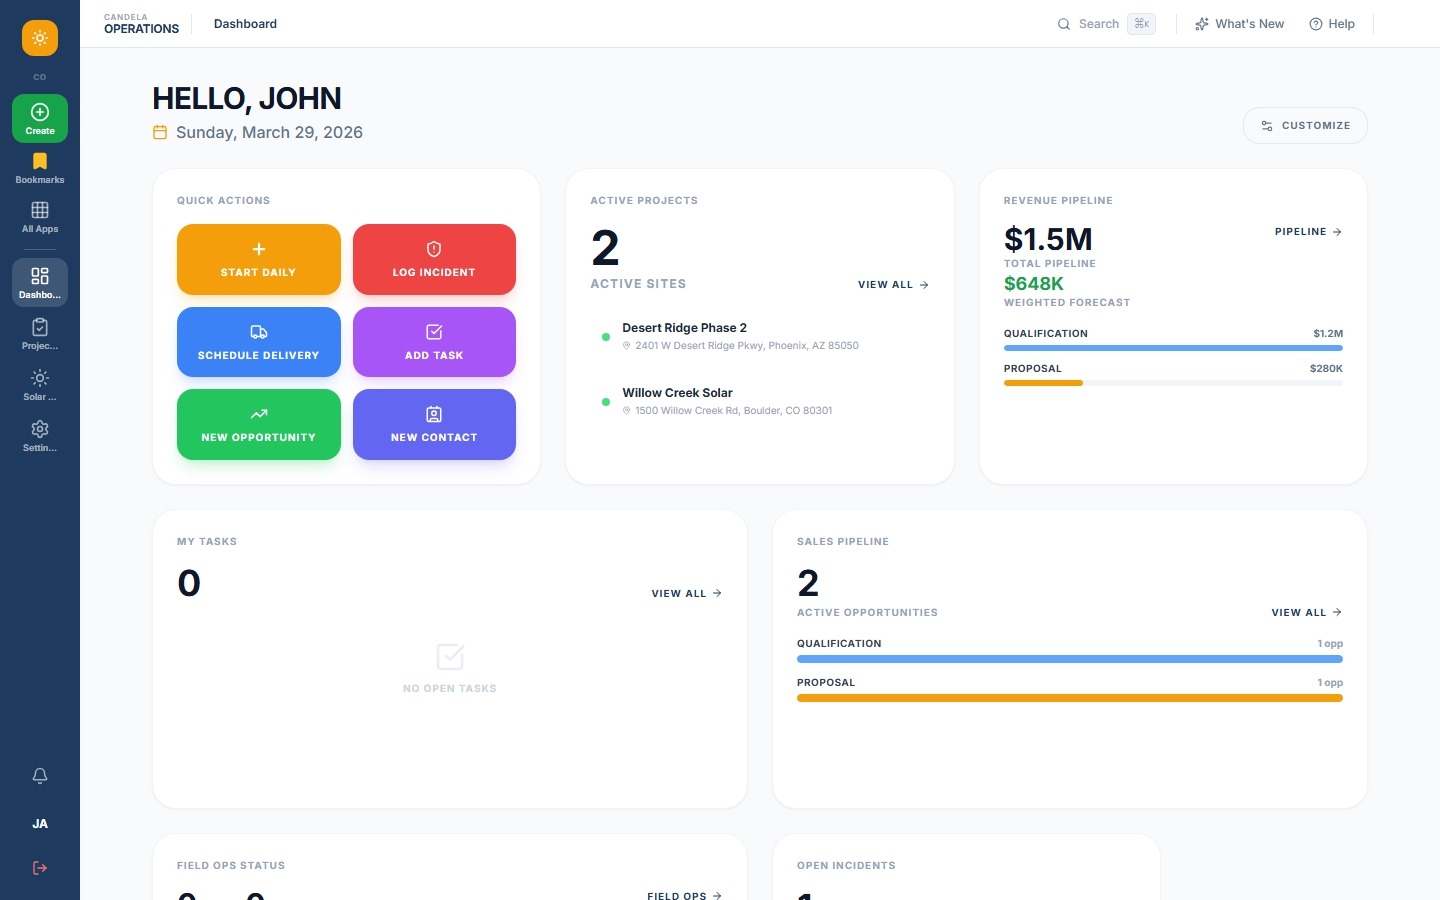Click the Help label

(x=1341, y=24)
